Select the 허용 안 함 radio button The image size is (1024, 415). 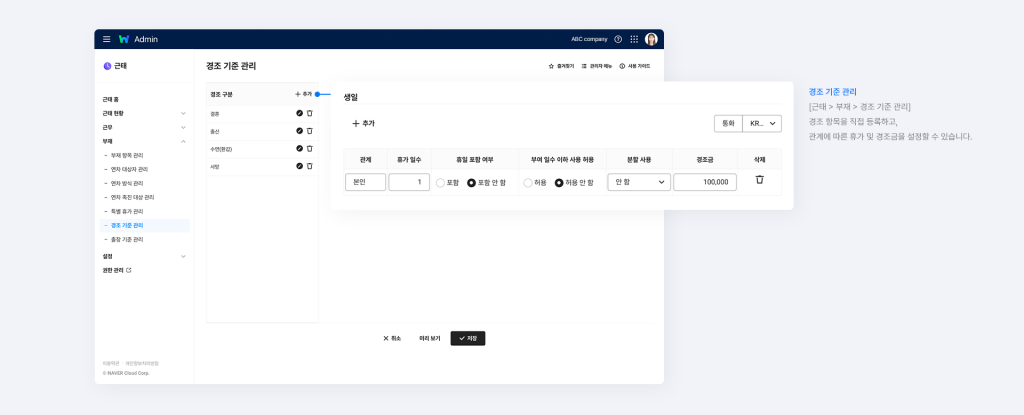(559, 183)
